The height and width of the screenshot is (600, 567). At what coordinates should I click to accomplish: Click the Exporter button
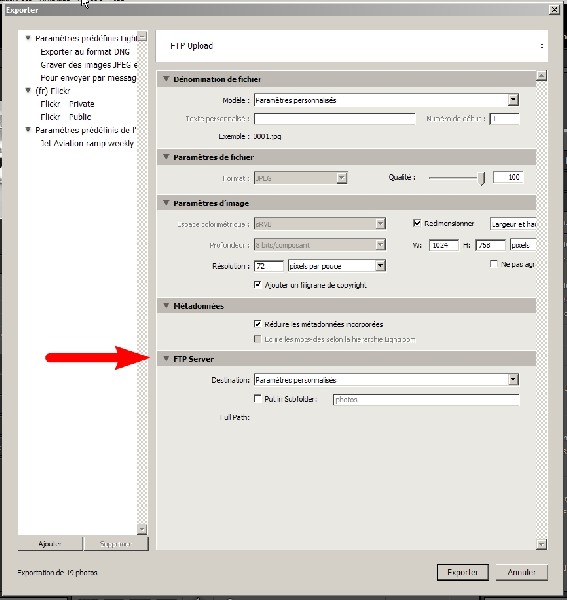coord(463,572)
